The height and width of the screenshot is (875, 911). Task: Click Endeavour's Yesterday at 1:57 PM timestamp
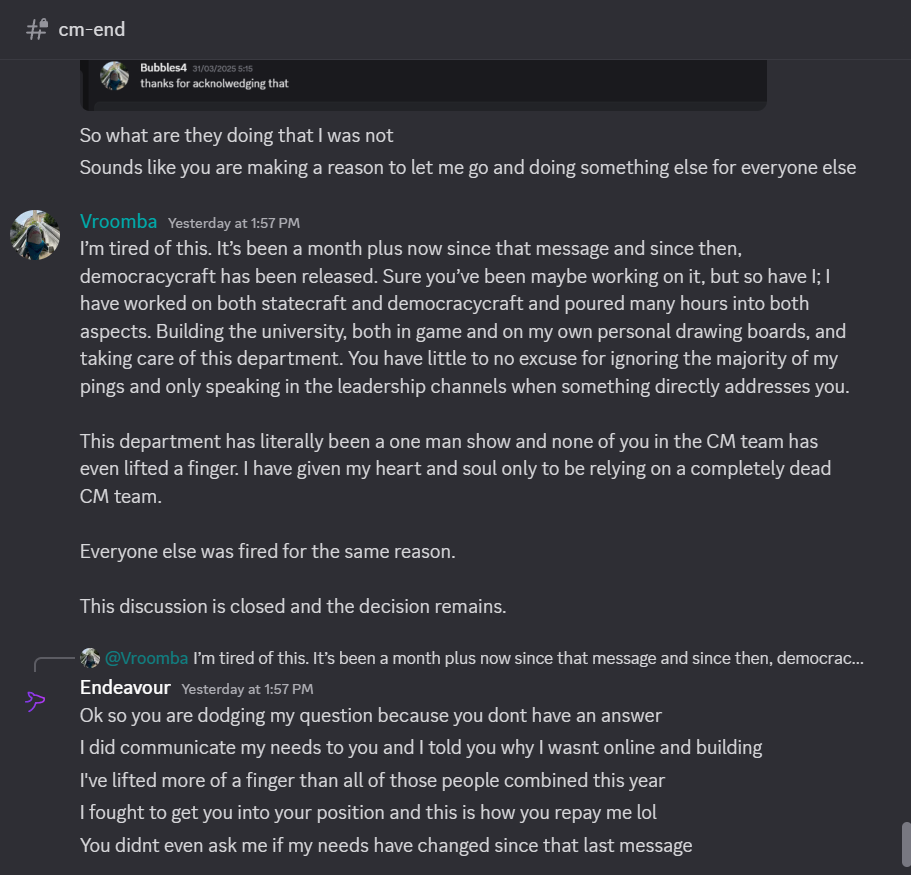[248, 689]
